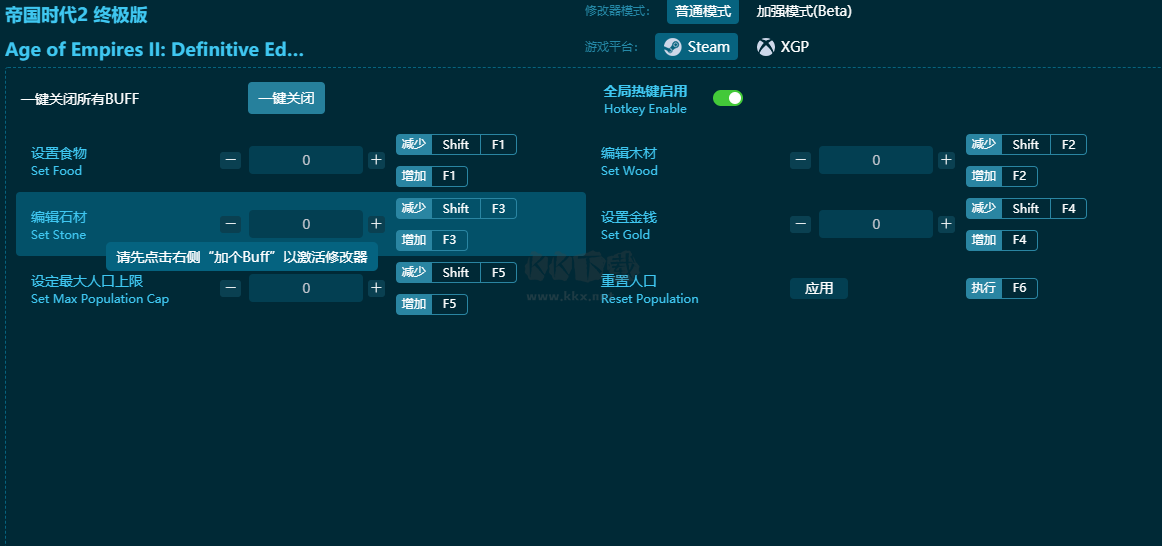Click the 帝国时代2 终极版 title

[76, 14]
